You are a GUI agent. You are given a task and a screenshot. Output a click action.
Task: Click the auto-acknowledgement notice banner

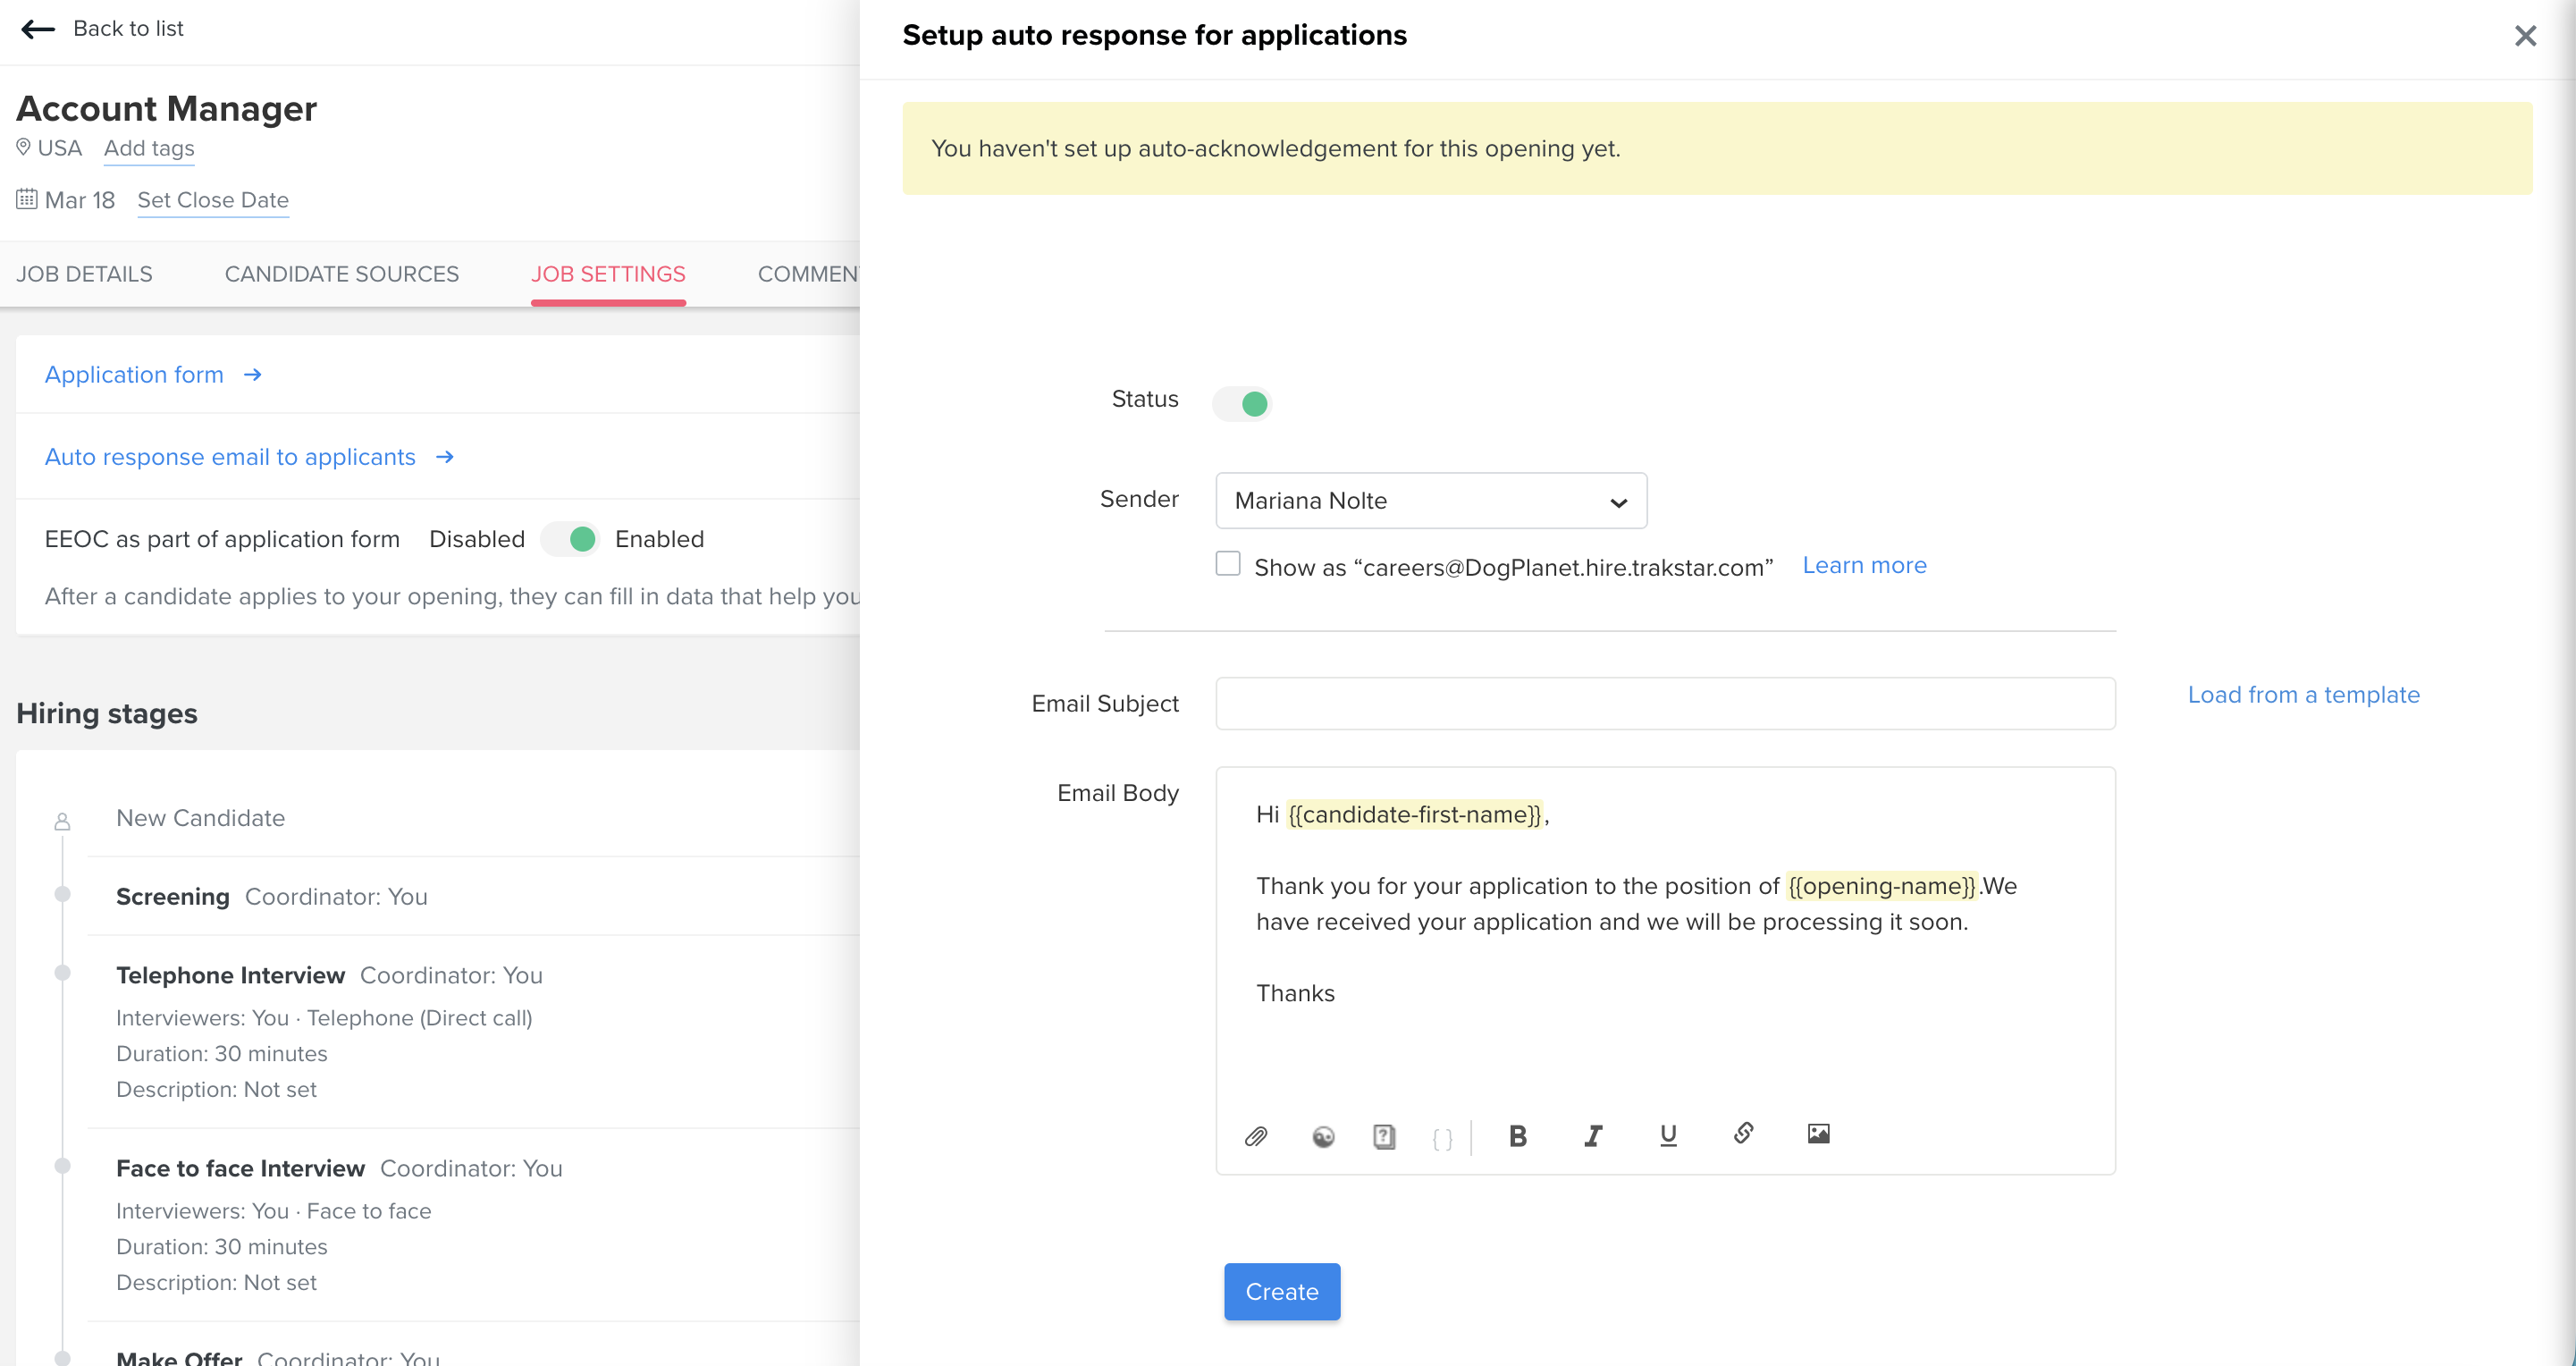tap(1717, 148)
